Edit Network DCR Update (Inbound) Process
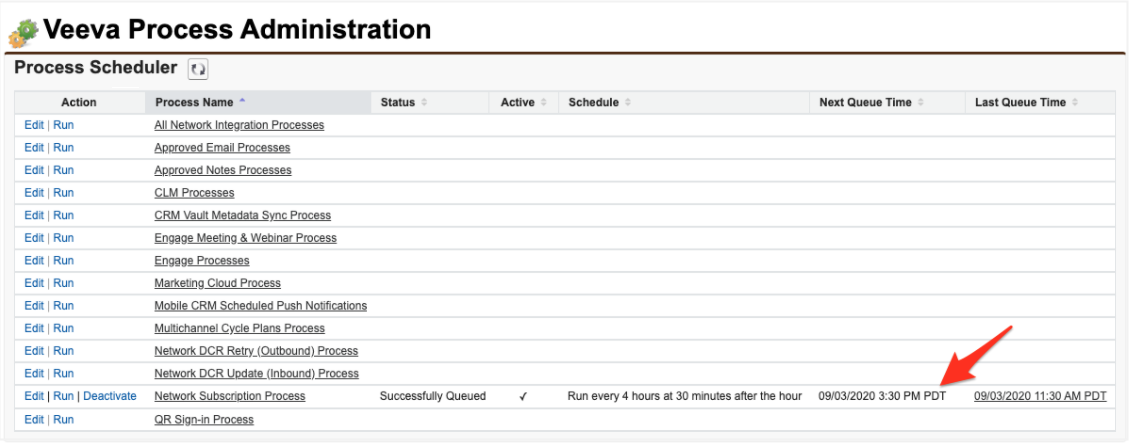Image resolution: width=1129 pixels, height=445 pixels. coord(34,373)
